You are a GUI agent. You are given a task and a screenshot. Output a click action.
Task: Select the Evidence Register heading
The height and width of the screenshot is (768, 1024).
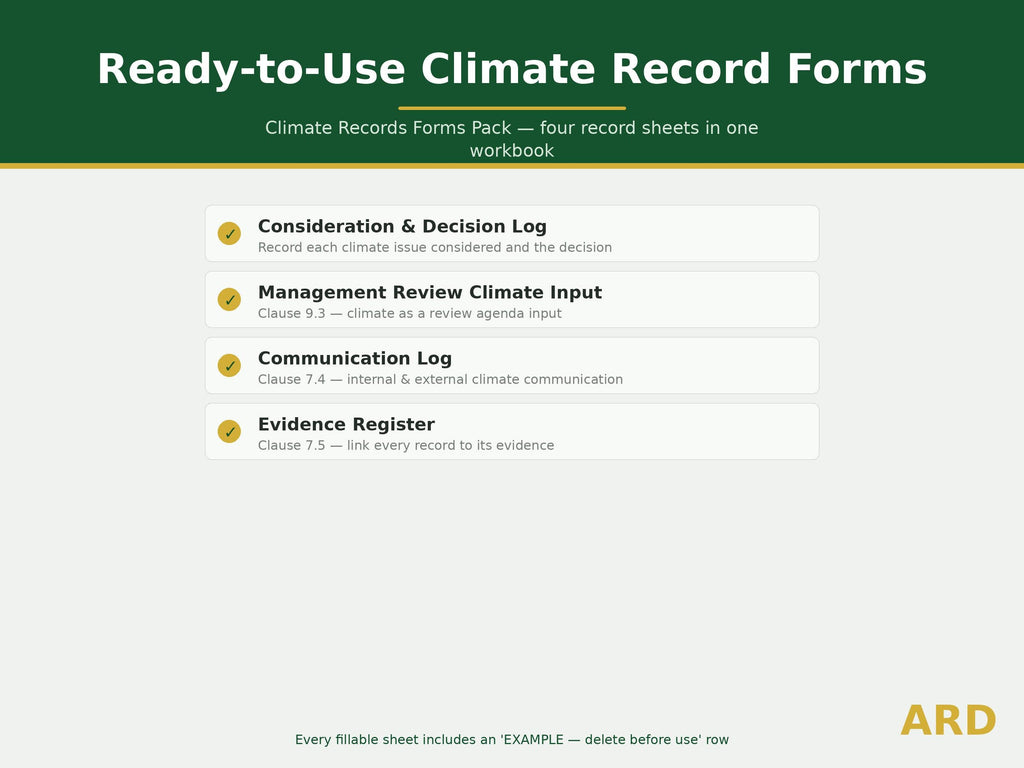coord(346,424)
